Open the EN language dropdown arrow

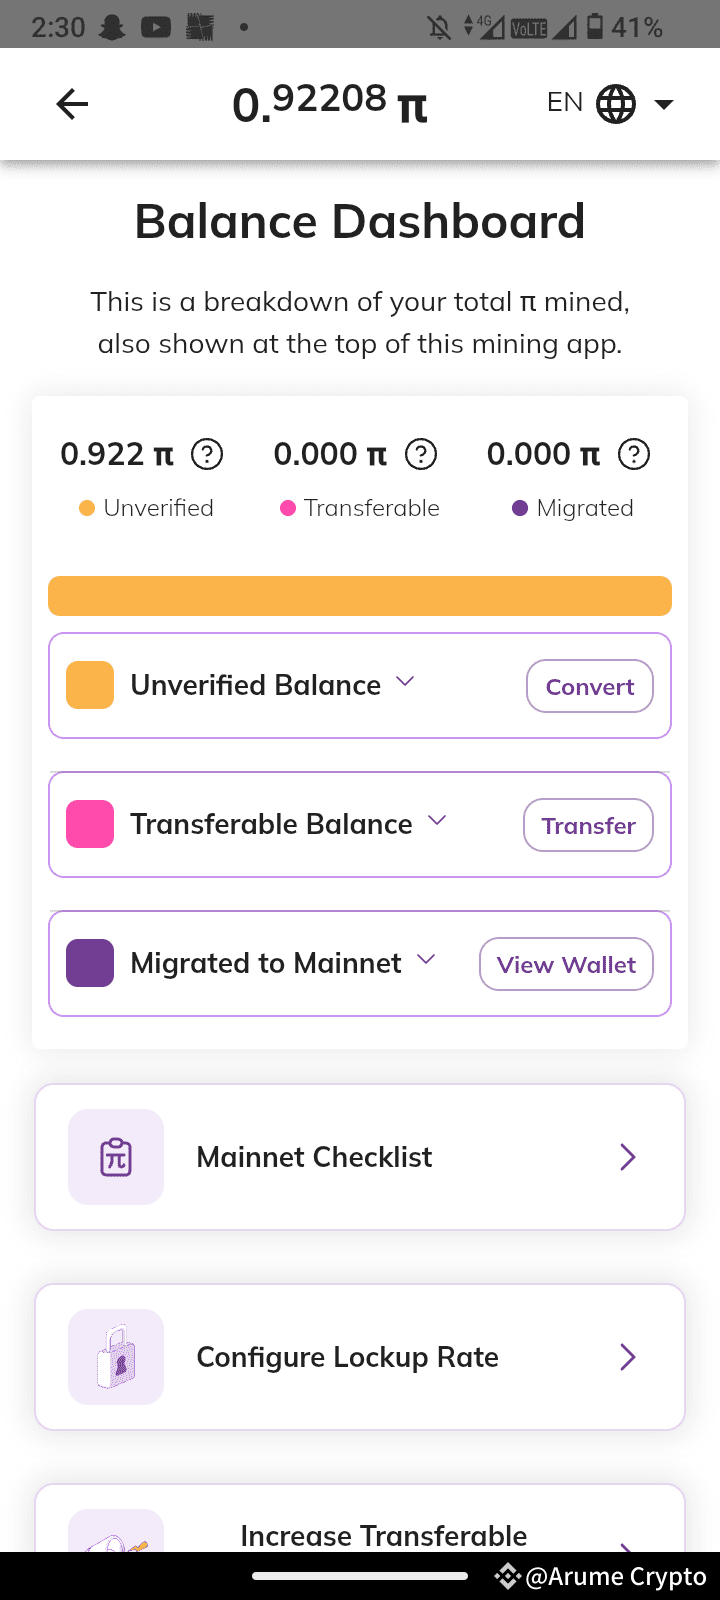664,104
